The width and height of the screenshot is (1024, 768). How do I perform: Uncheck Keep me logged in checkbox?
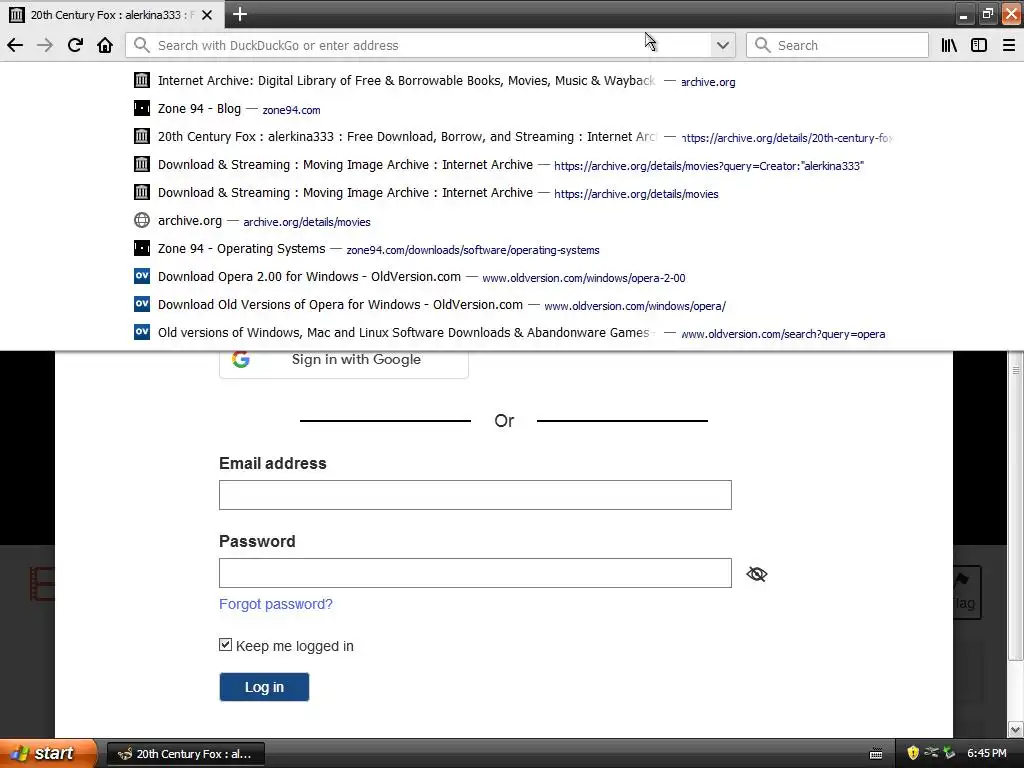pyautogui.click(x=225, y=645)
